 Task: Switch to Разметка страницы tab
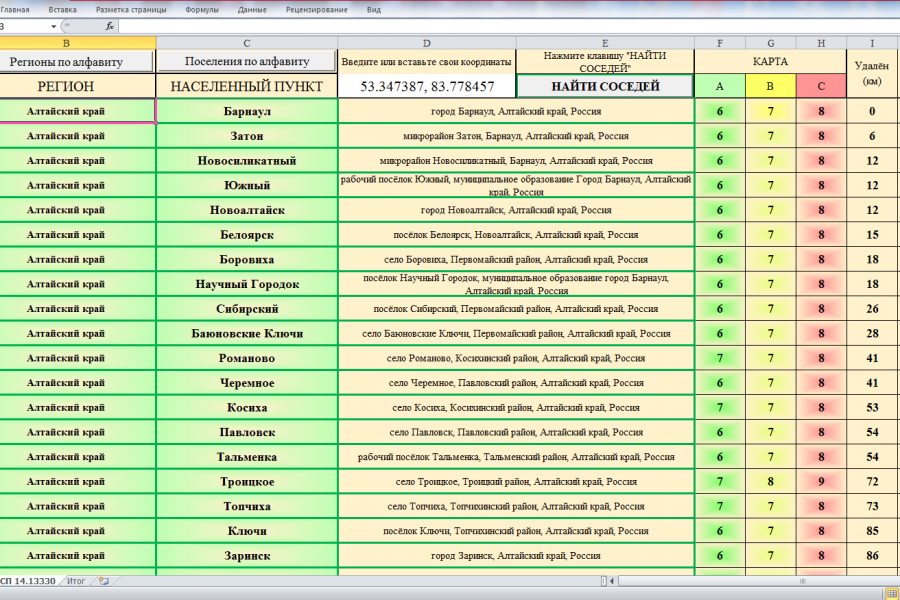pyautogui.click(x=131, y=10)
